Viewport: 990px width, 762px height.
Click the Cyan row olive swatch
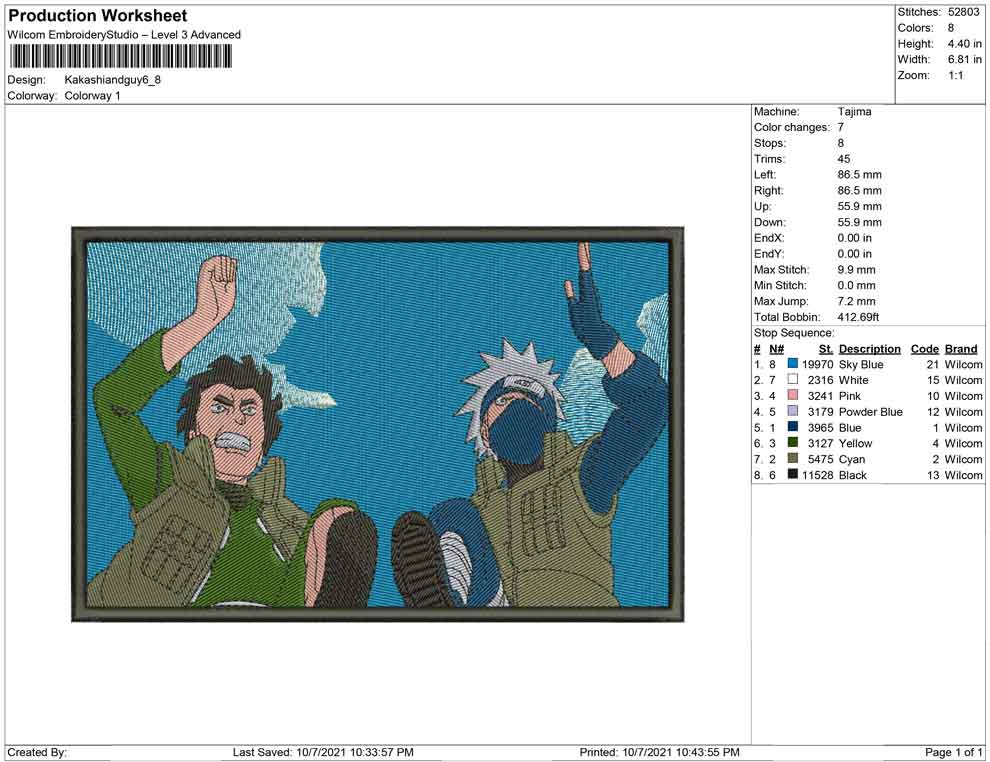point(793,459)
